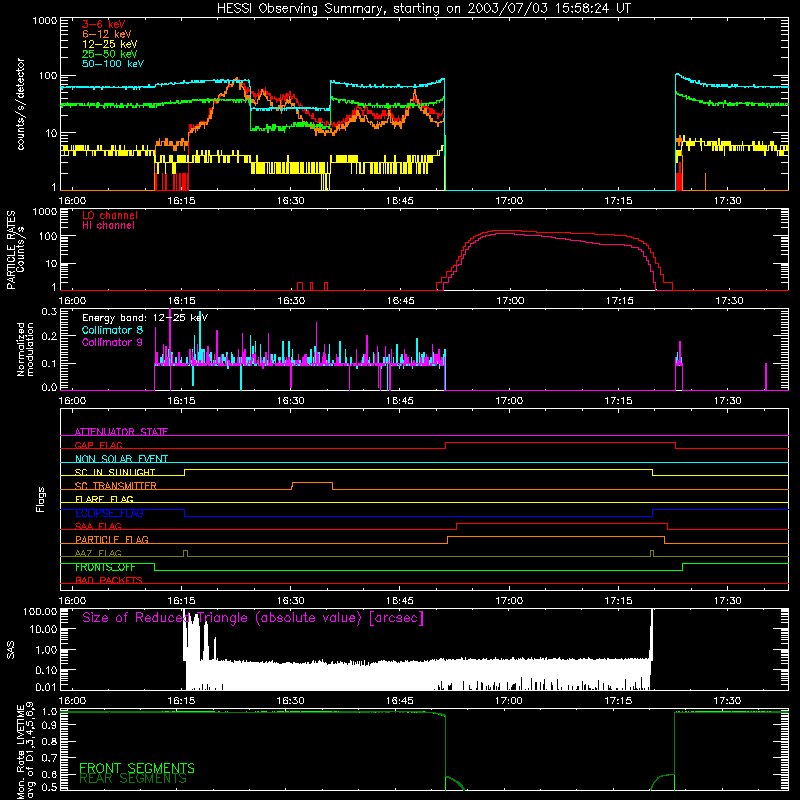
Task: Click the HI channel legend entry
Action: (108, 225)
